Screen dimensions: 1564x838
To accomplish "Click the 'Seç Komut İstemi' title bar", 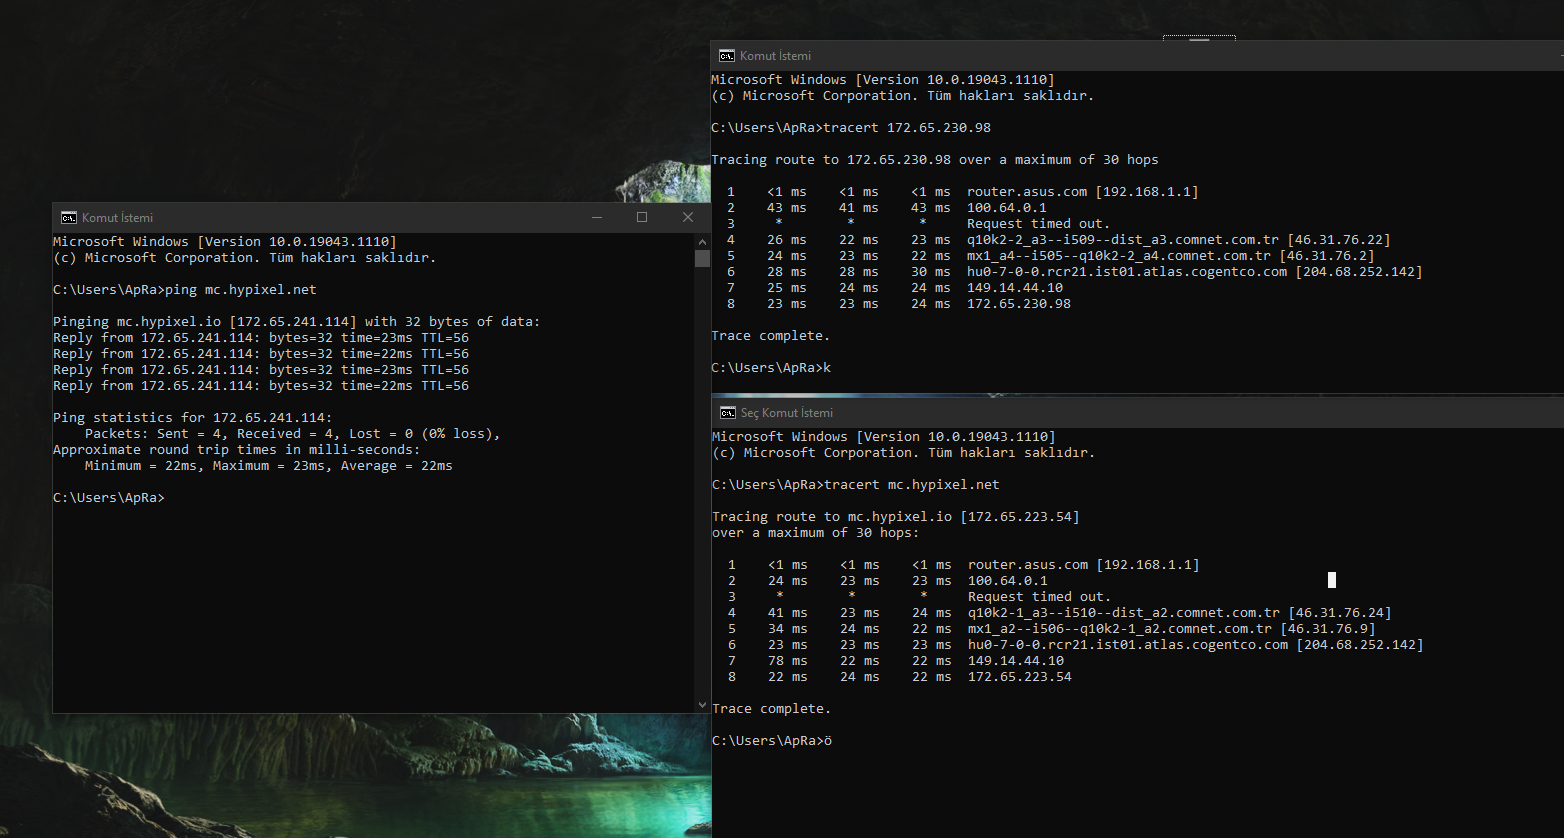I will point(1137,412).
